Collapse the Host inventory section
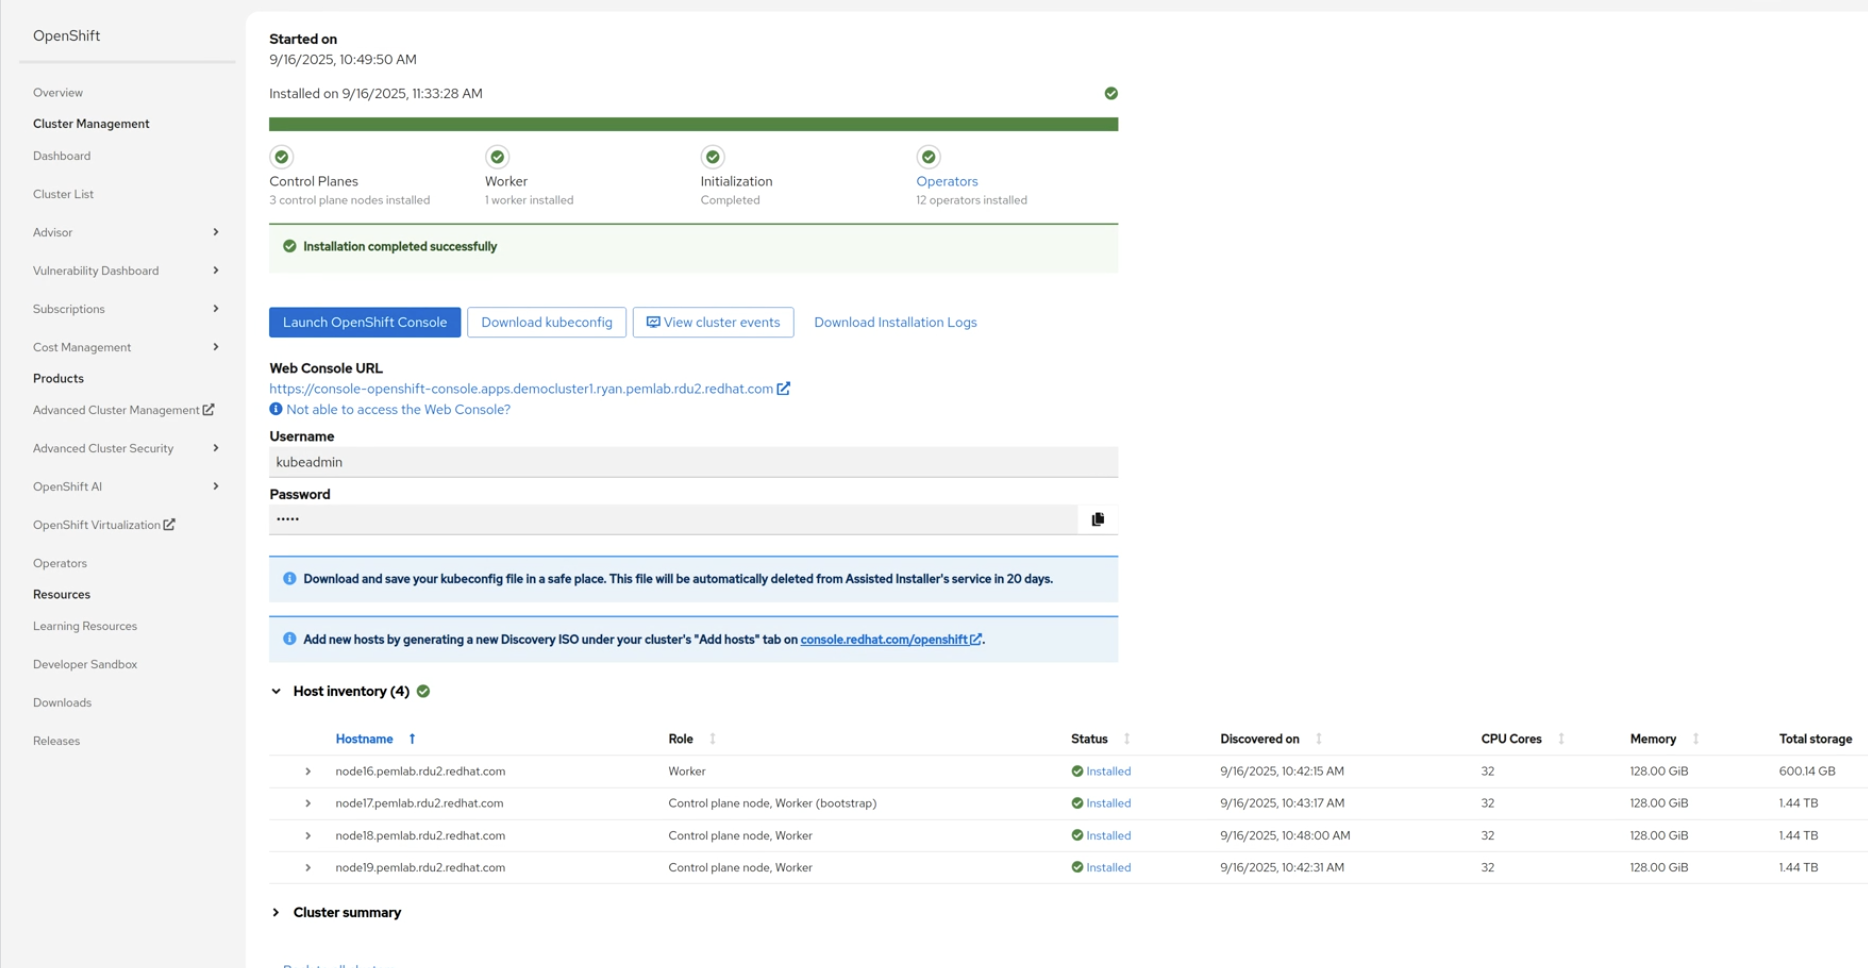 276,690
